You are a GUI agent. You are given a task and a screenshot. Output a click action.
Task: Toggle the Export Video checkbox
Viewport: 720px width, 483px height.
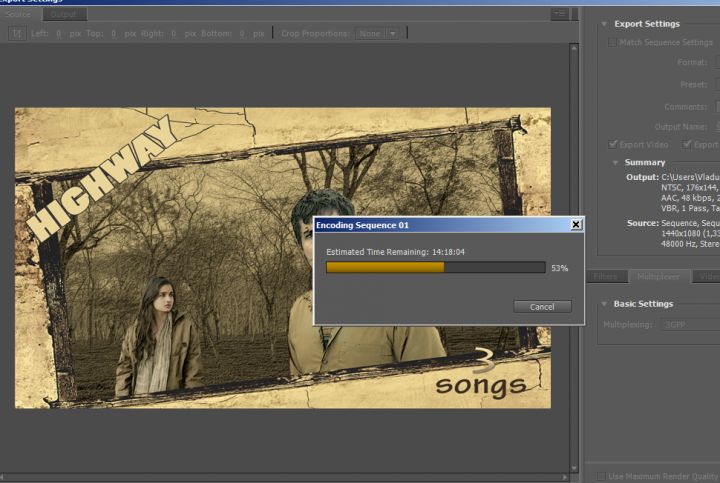click(613, 144)
